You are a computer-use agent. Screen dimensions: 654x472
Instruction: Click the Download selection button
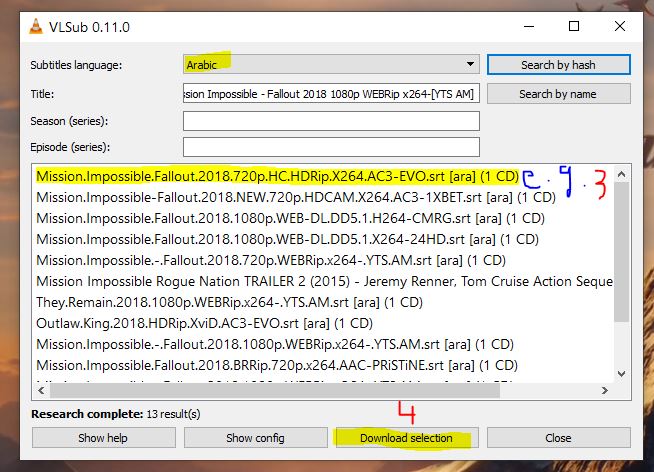point(407,438)
